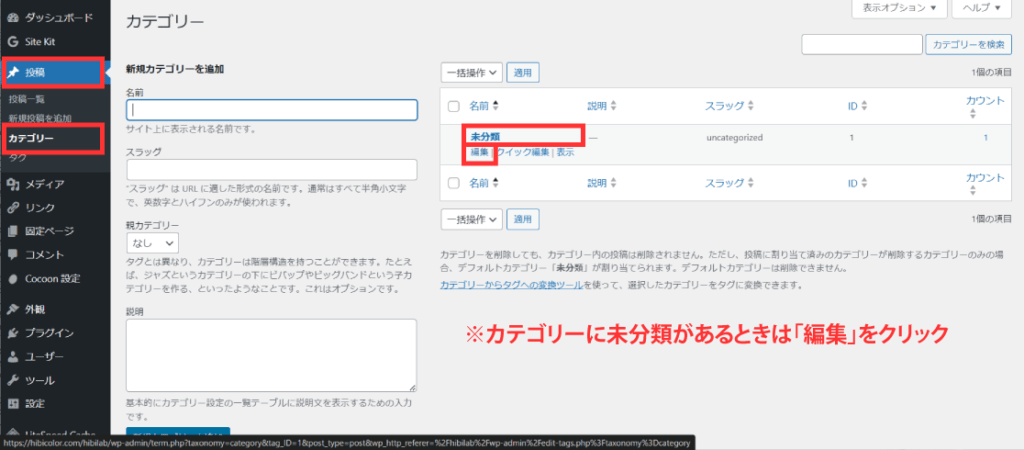Screen dimensions: 1024x450
Task: Click the カテゴリーを検索 search button
Action: [x=968, y=45]
